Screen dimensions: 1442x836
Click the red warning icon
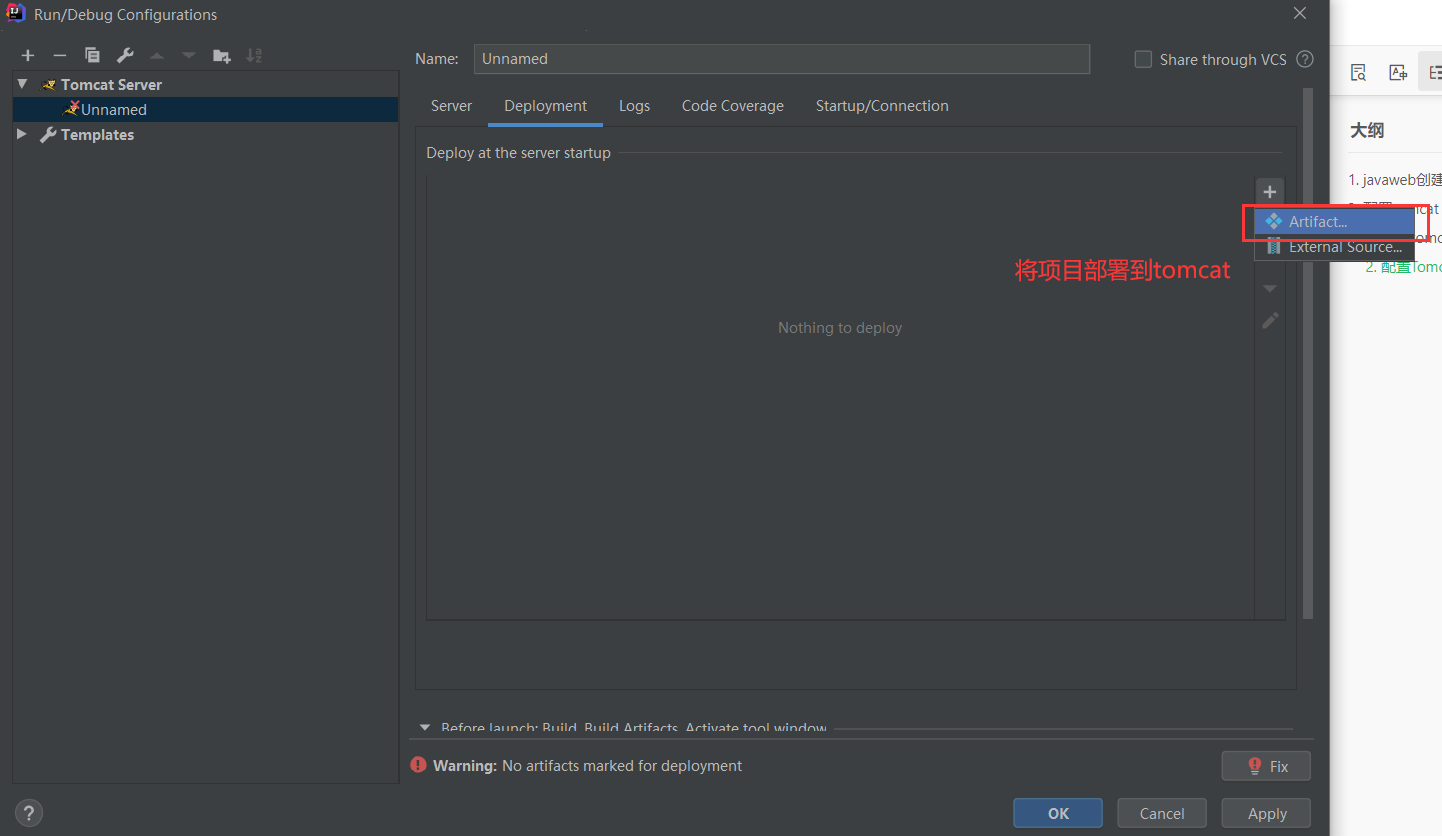pyautogui.click(x=419, y=765)
